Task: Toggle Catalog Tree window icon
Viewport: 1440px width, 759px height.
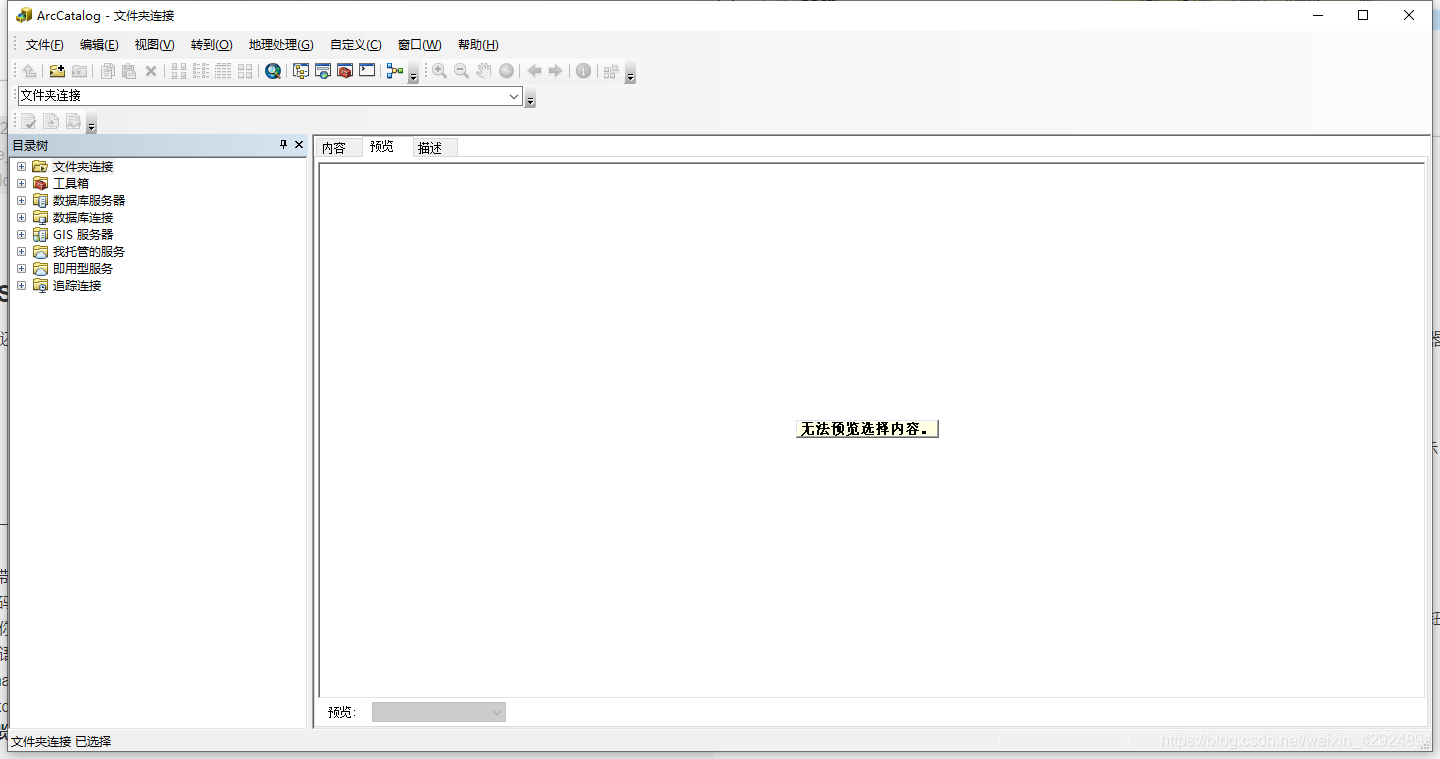Action: click(x=301, y=71)
